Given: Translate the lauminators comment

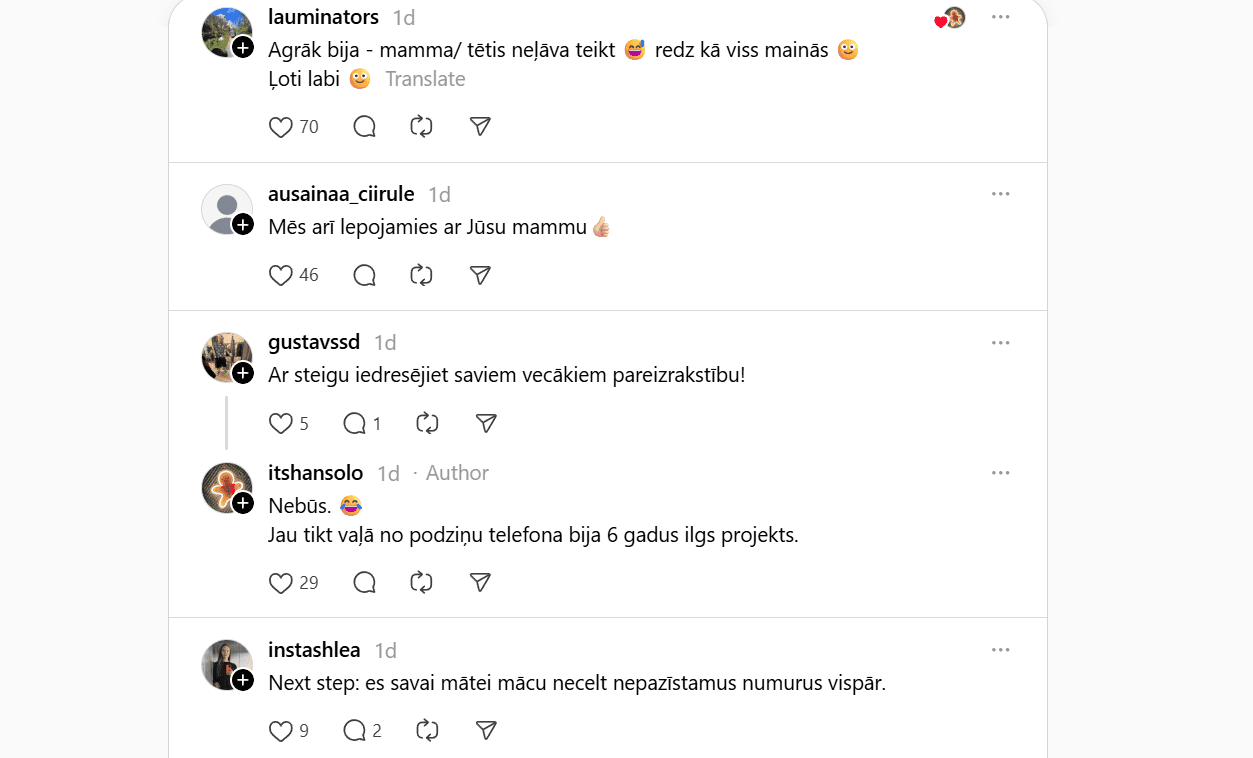Looking at the screenshot, I should click(x=425, y=79).
